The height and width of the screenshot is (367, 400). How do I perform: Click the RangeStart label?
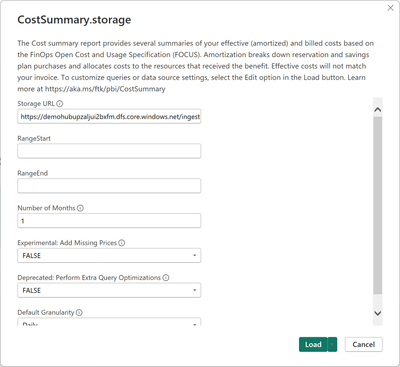[x=34, y=138]
